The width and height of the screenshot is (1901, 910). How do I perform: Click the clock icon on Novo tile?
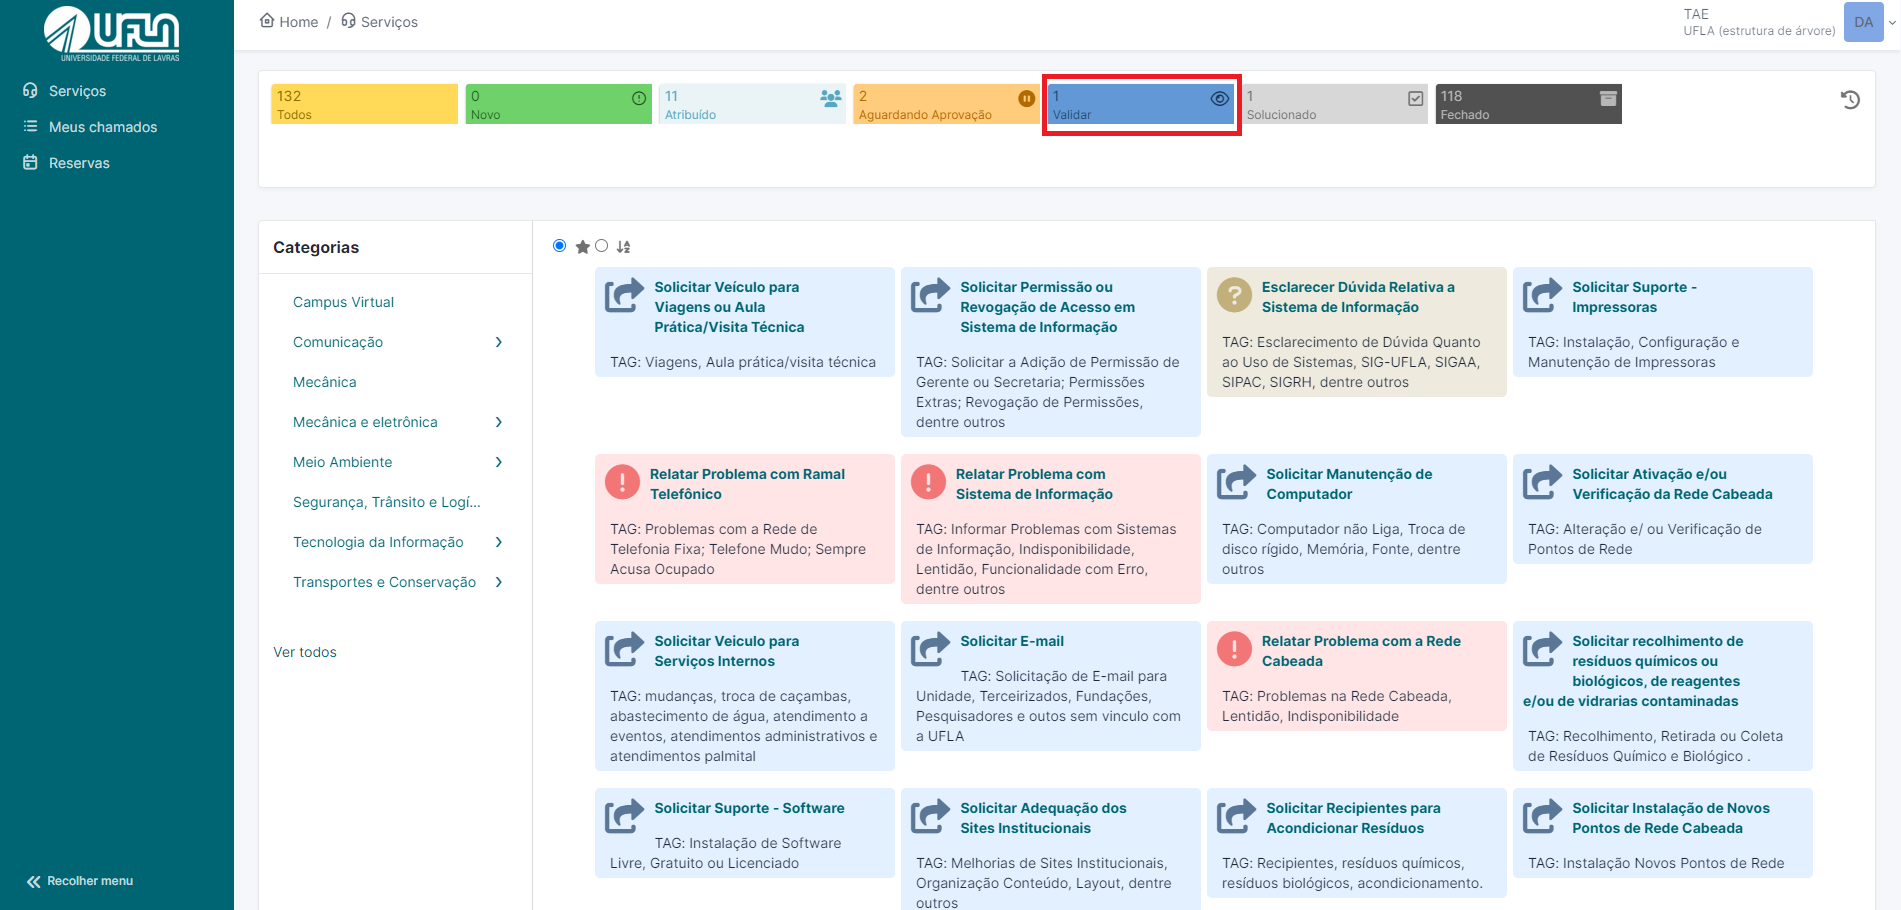(x=639, y=98)
